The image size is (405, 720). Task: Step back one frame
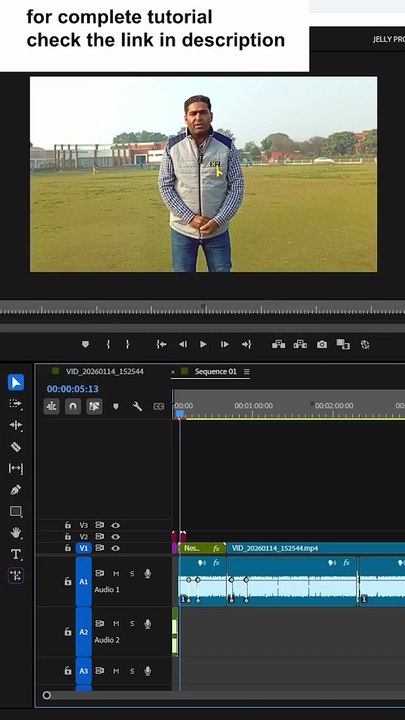pyautogui.click(x=183, y=344)
